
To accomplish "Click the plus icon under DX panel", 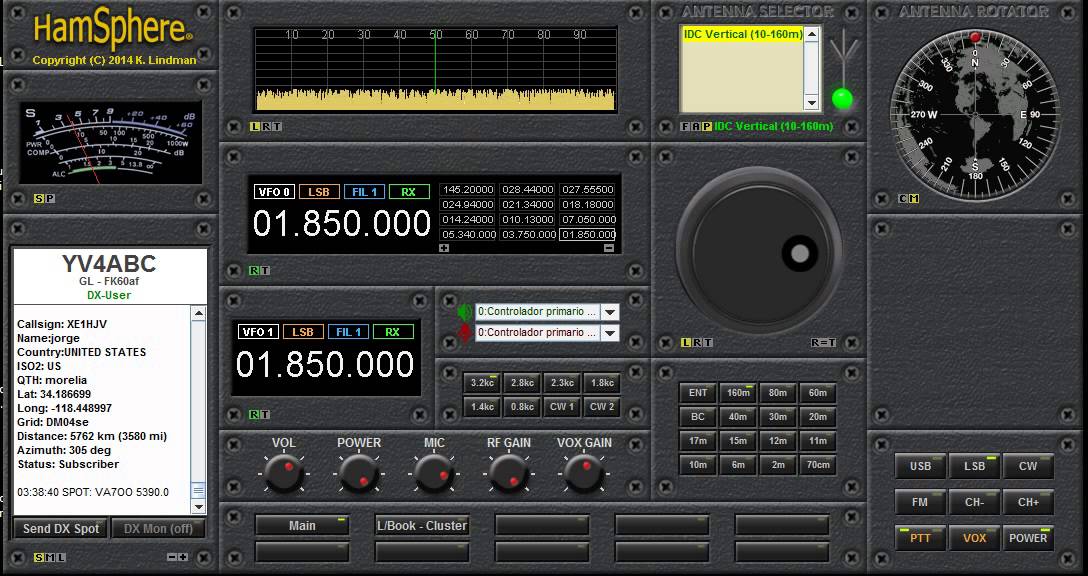I will (183, 557).
